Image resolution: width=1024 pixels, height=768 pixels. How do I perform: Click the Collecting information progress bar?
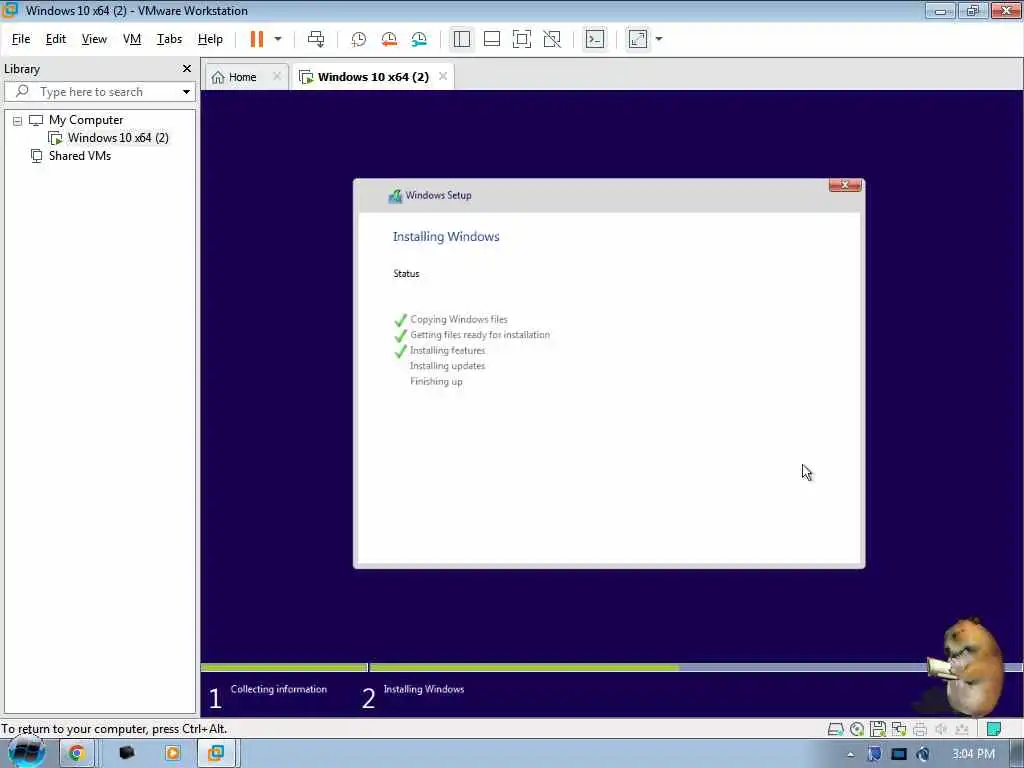pyautogui.click(x=284, y=667)
